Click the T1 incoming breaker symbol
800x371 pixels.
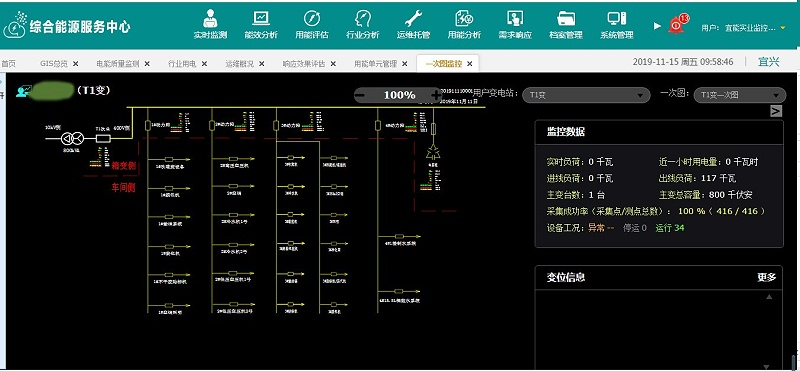[x=104, y=138]
